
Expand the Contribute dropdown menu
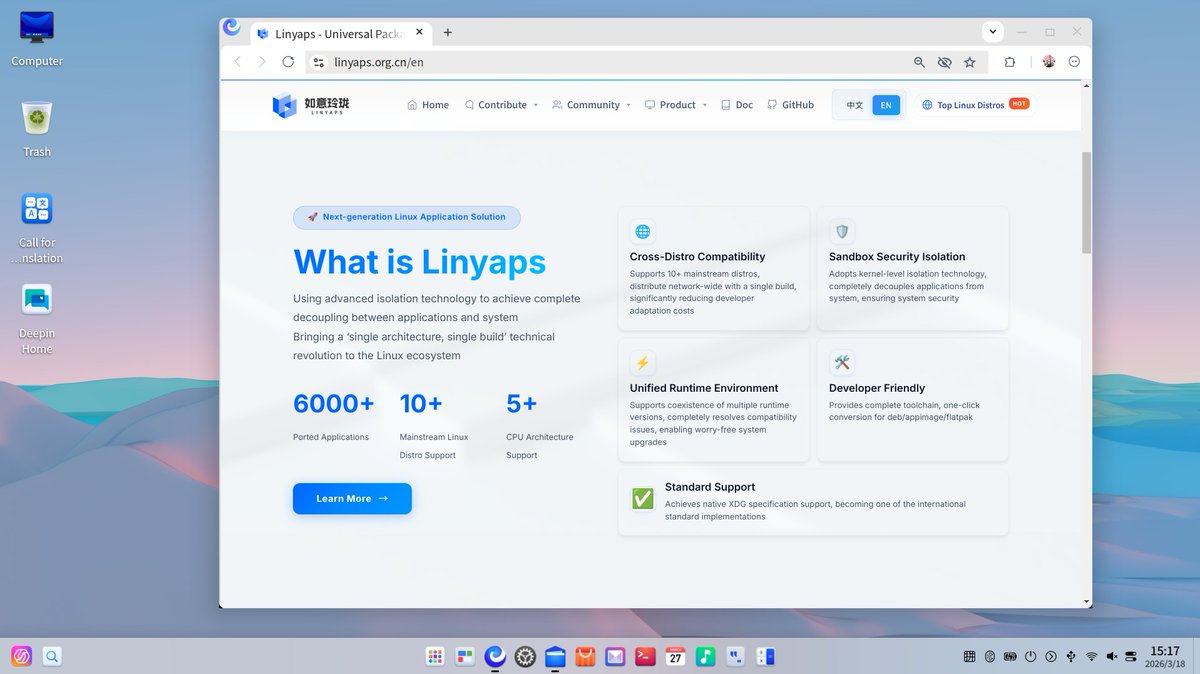pos(500,104)
